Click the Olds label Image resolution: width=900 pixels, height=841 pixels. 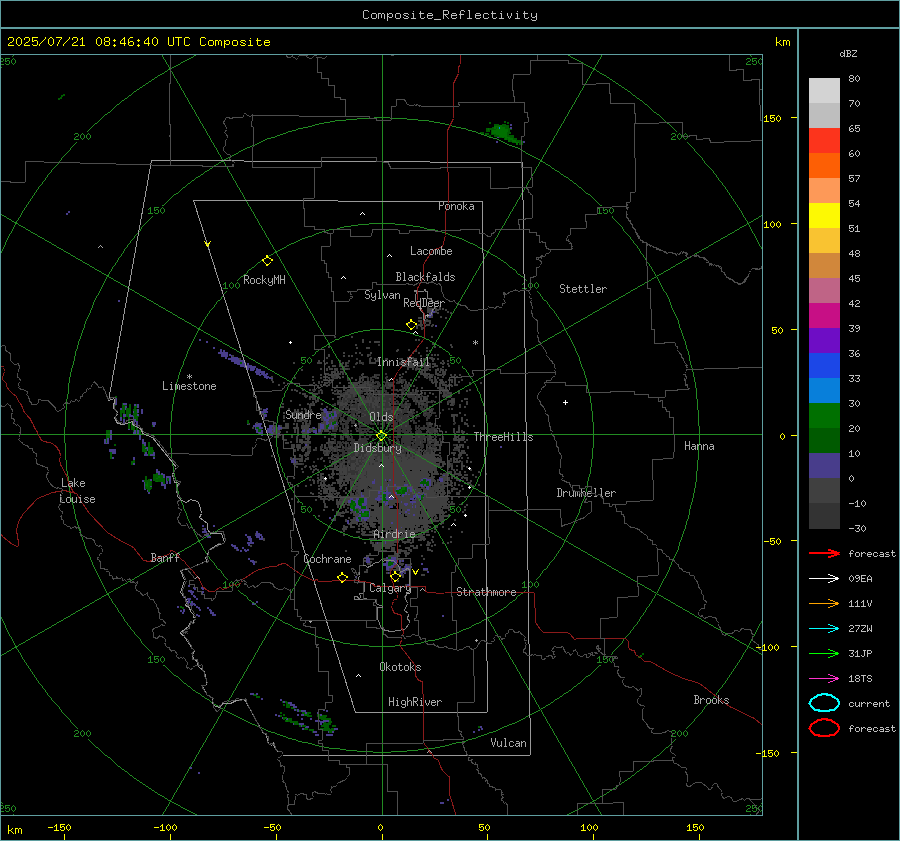tap(381, 417)
